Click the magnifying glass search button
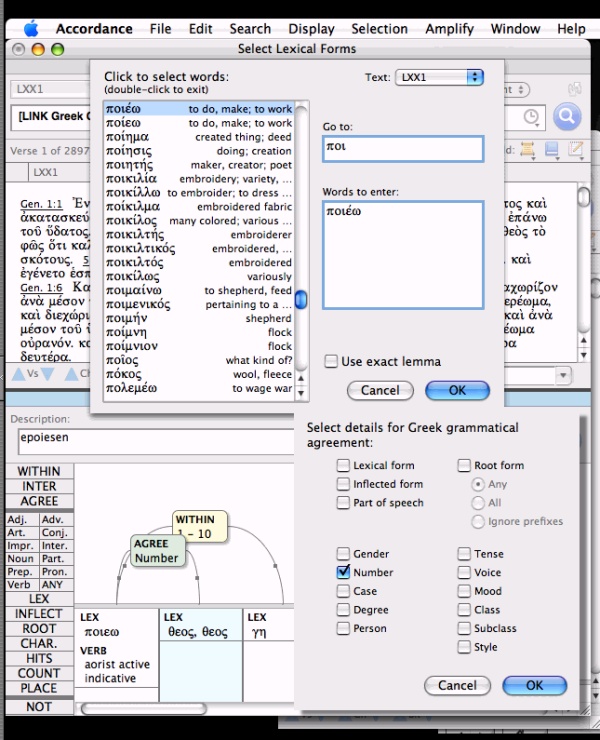This screenshot has width=600, height=740. click(567, 116)
